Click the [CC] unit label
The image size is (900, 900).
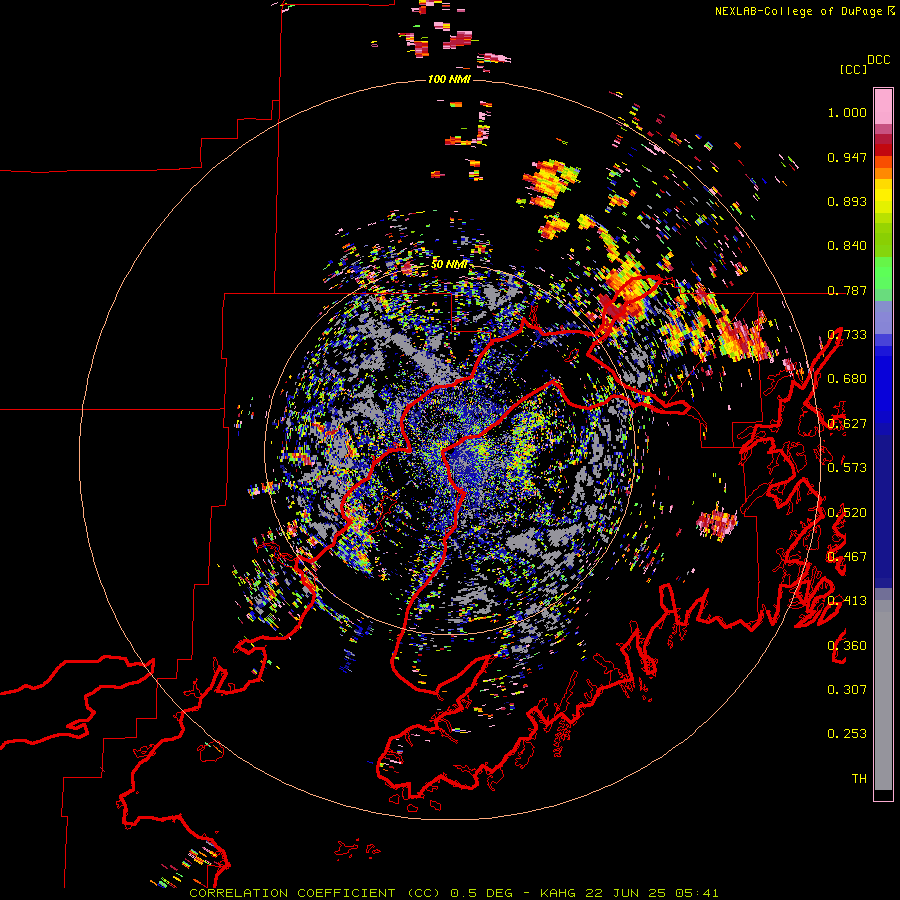[x=853, y=69]
